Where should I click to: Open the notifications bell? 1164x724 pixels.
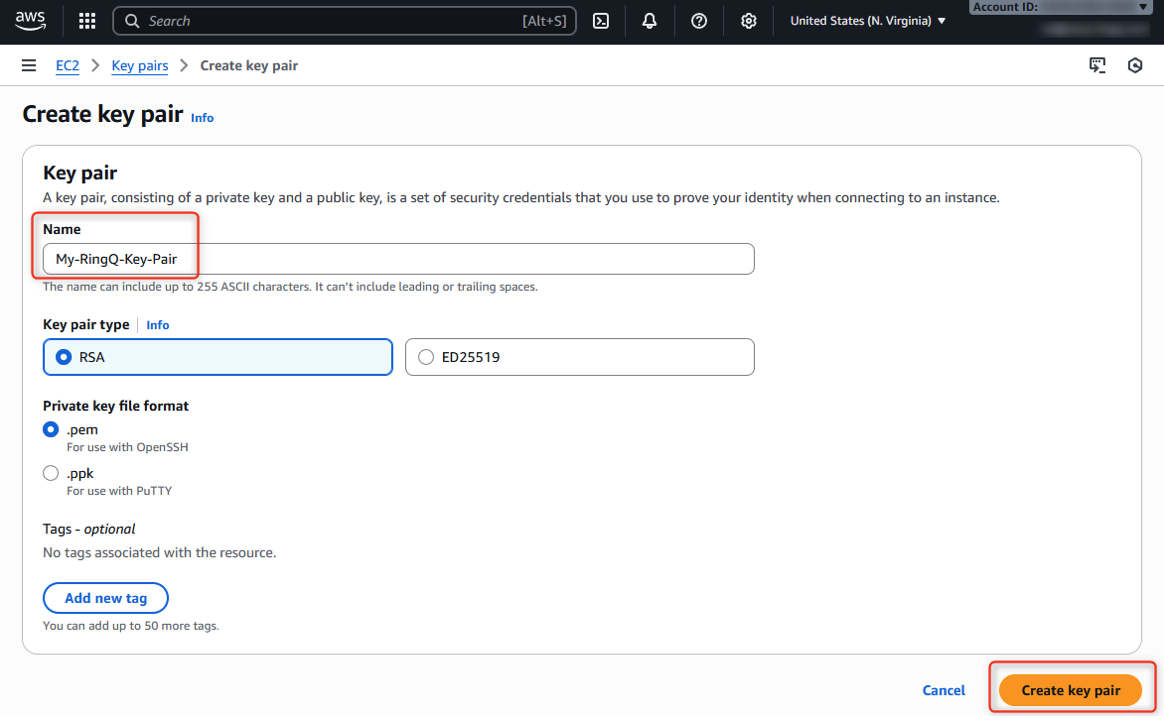(650, 20)
